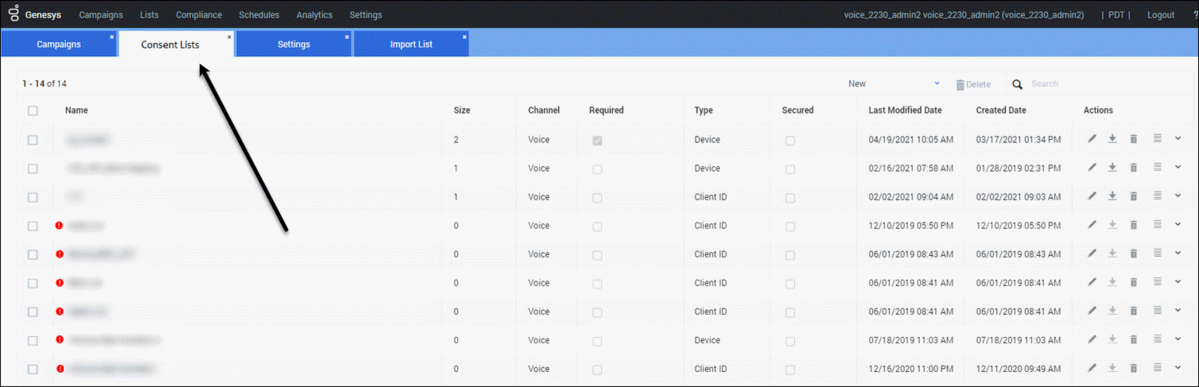
Task: Edit list created 12/10/2019 05:50 PM
Action: (1092, 225)
